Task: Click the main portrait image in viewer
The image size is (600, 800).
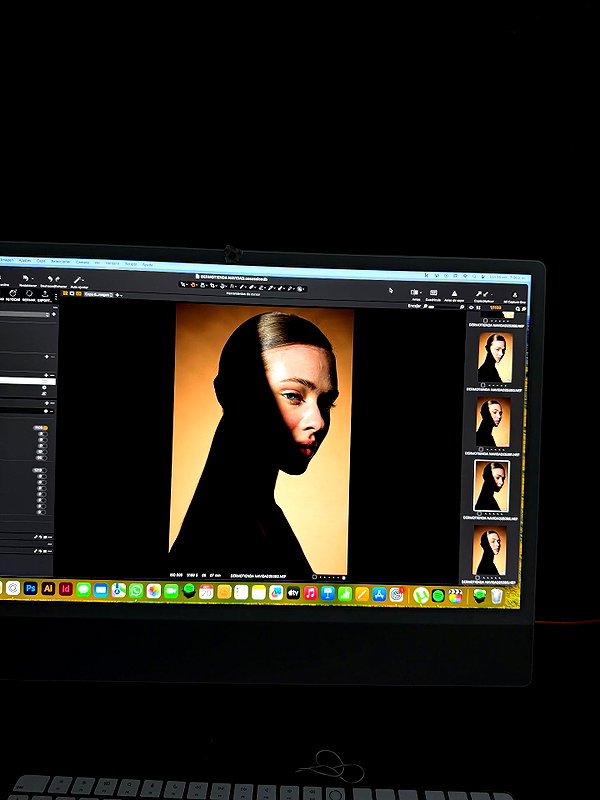Action: coord(261,439)
